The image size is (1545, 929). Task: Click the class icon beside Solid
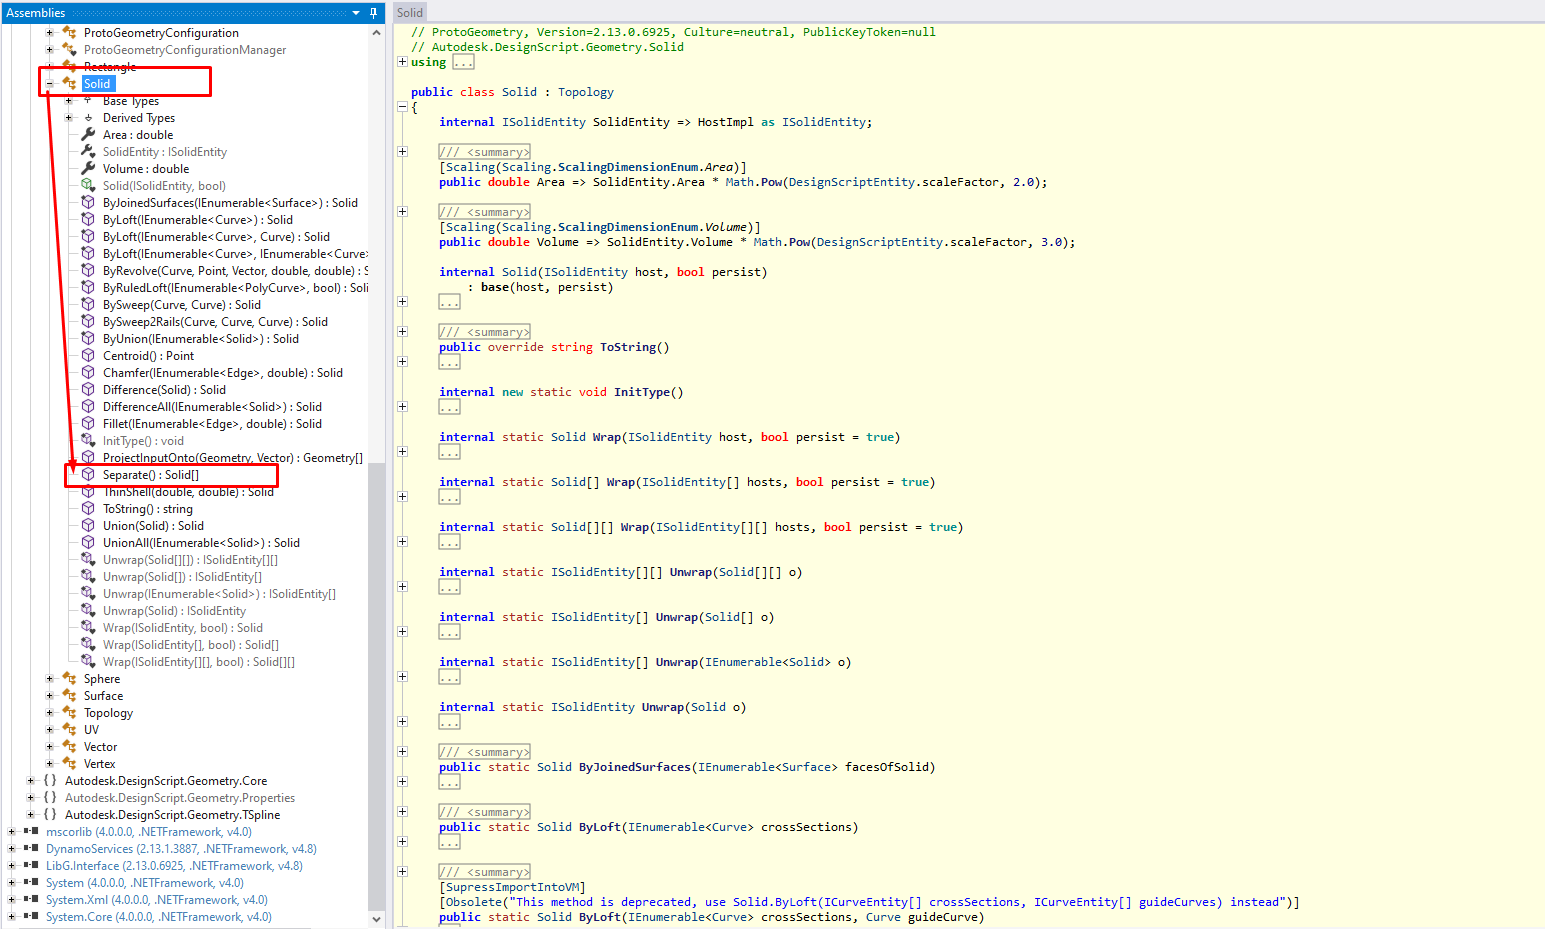click(x=69, y=83)
